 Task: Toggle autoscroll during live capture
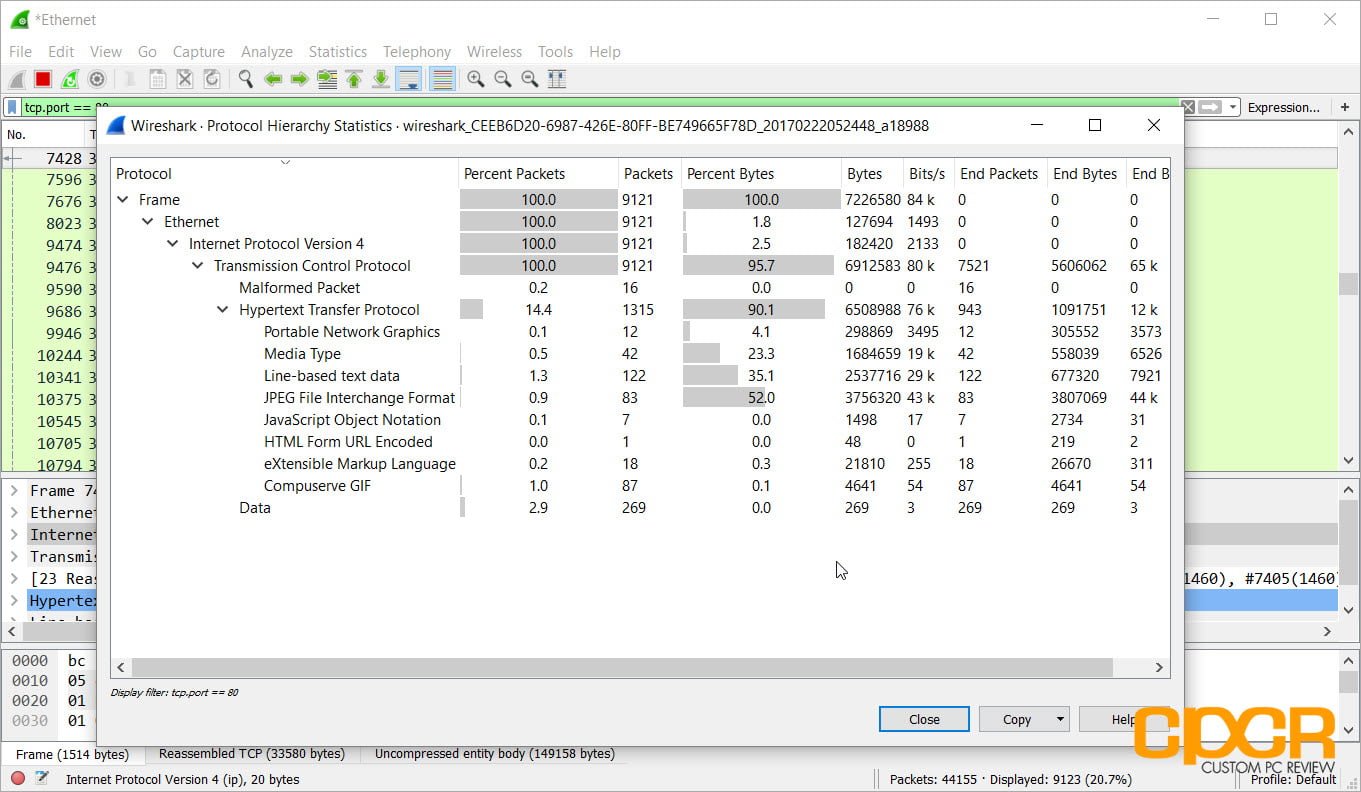pos(408,79)
